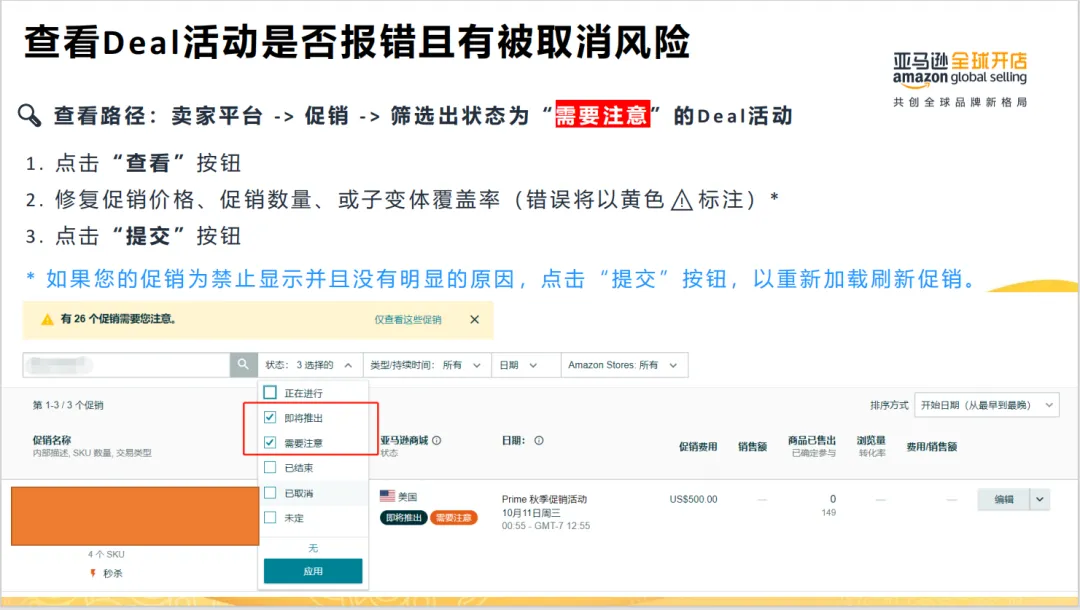This screenshot has width=1080, height=610.
Task: Open the 类型/持续时间 filter dropdown
Action: tap(426, 365)
